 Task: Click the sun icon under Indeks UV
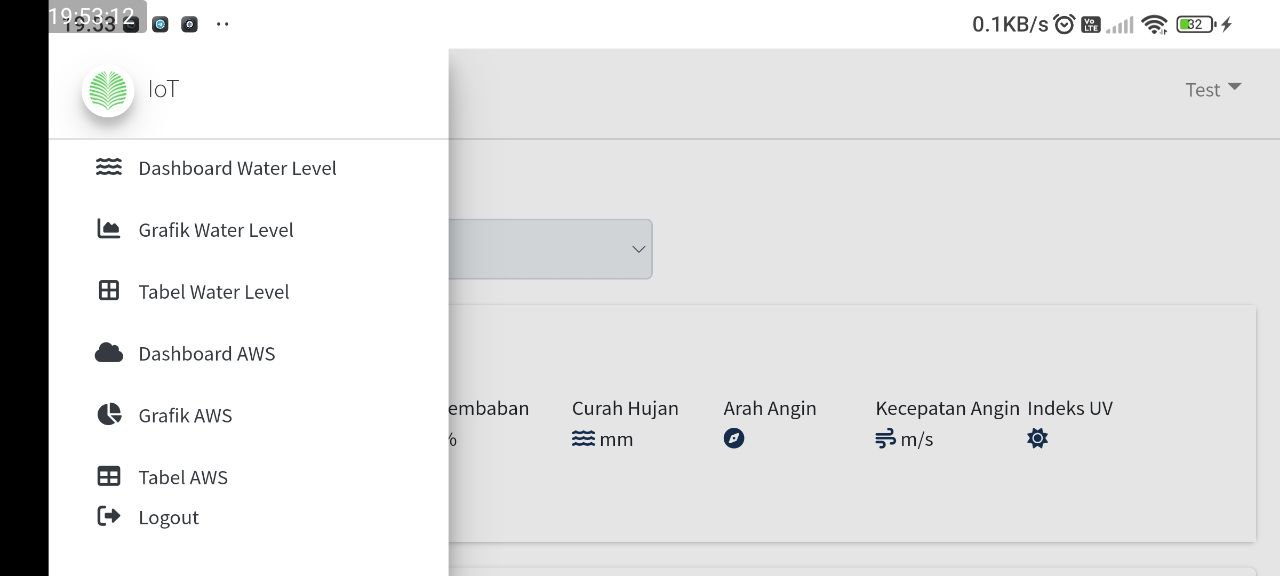click(x=1037, y=439)
